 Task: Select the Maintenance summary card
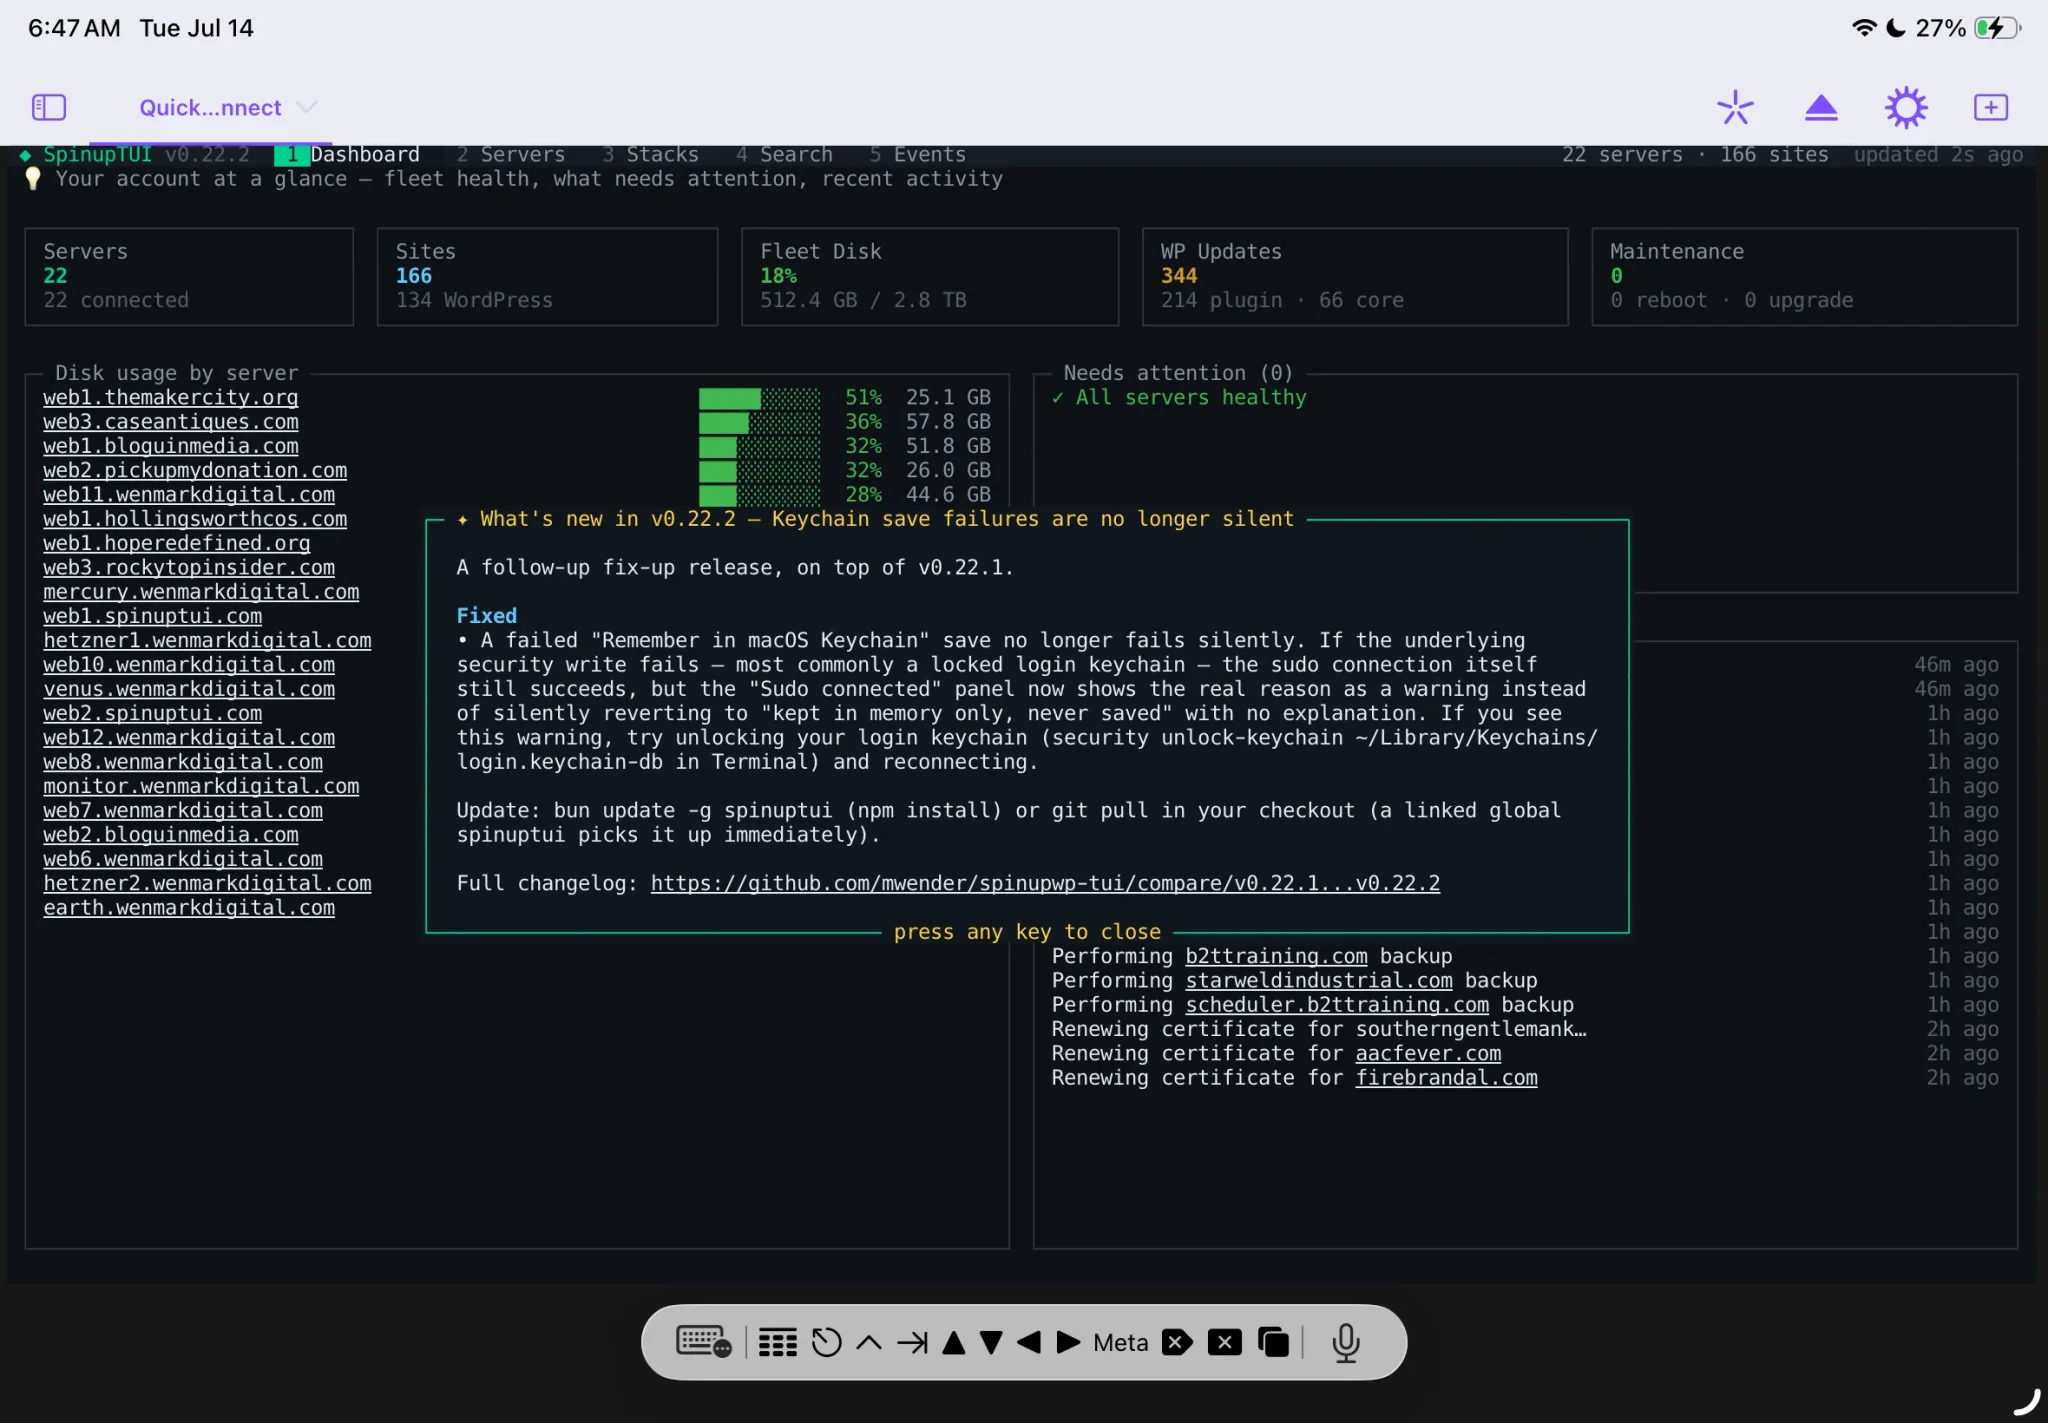(x=1804, y=276)
